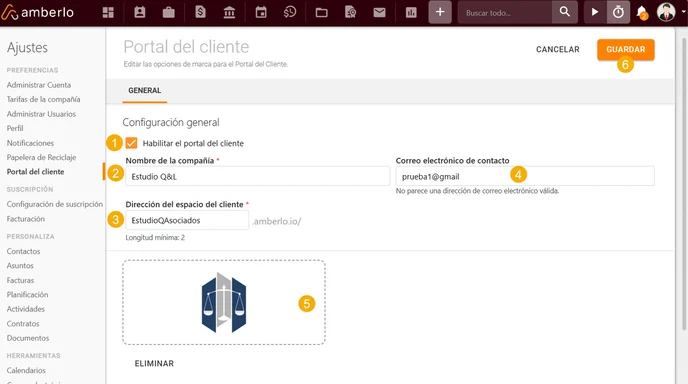Open Configuración de suscripción

coord(55,204)
